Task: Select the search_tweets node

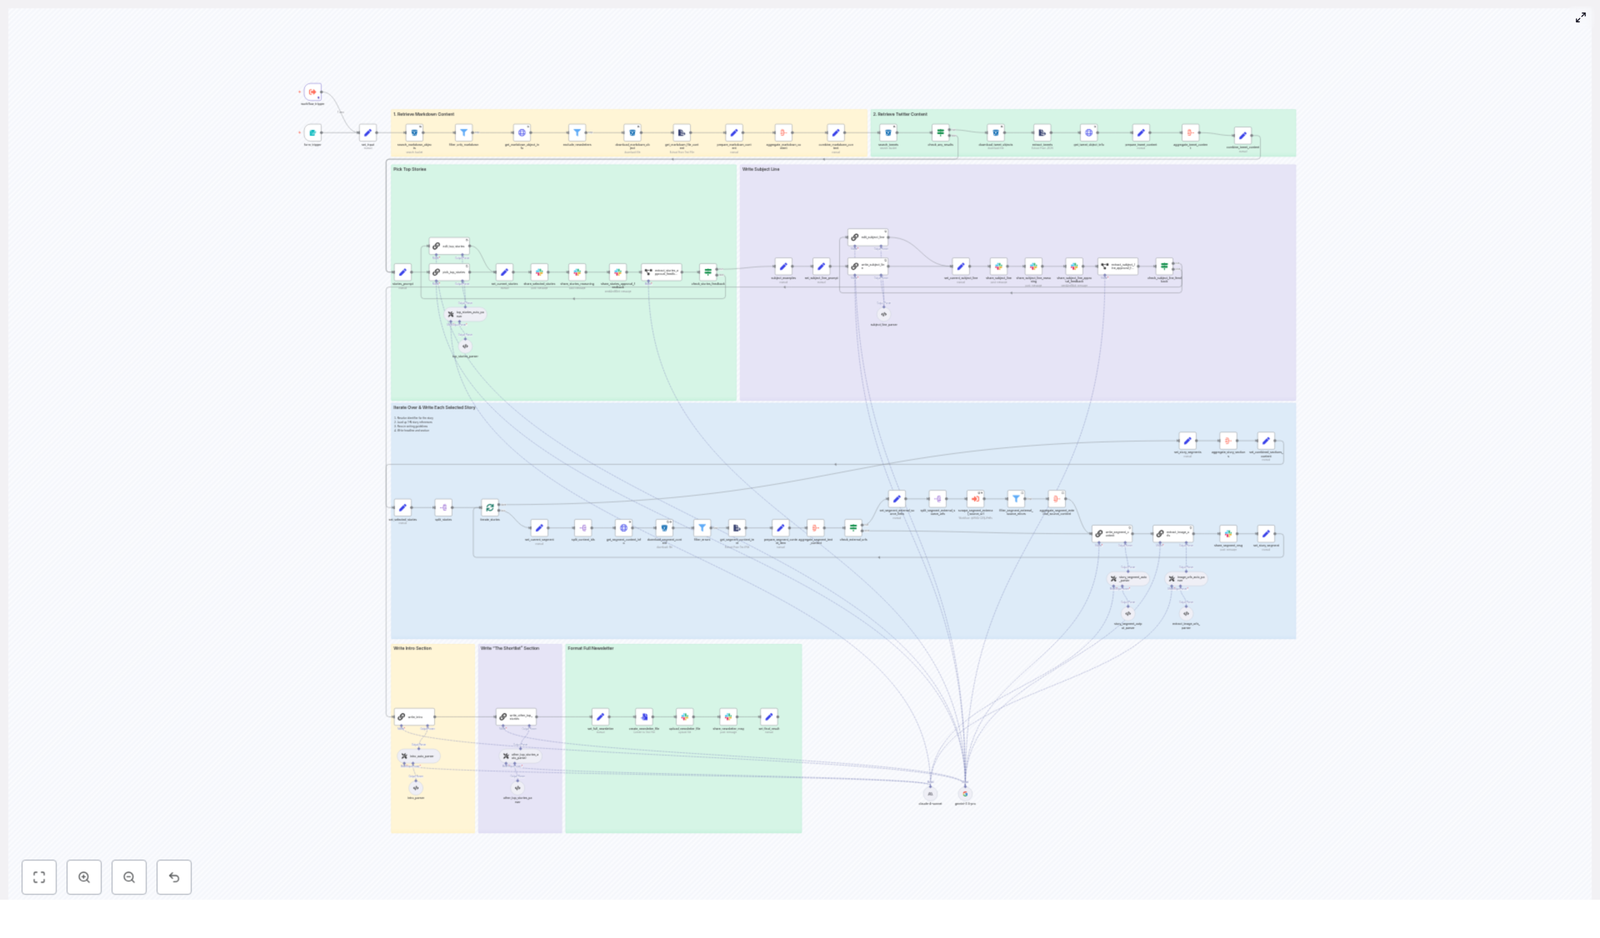Action: (886, 131)
